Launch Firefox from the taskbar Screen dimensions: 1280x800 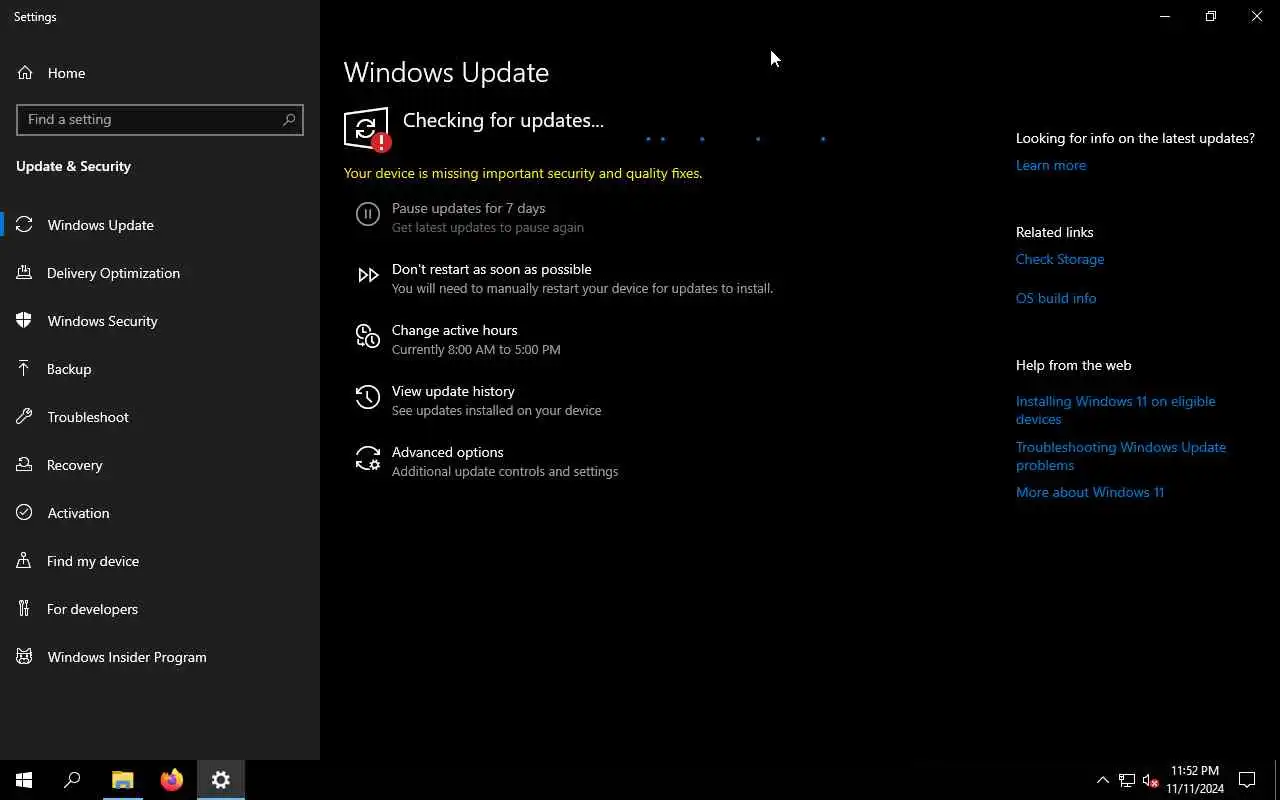[x=172, y=780]
